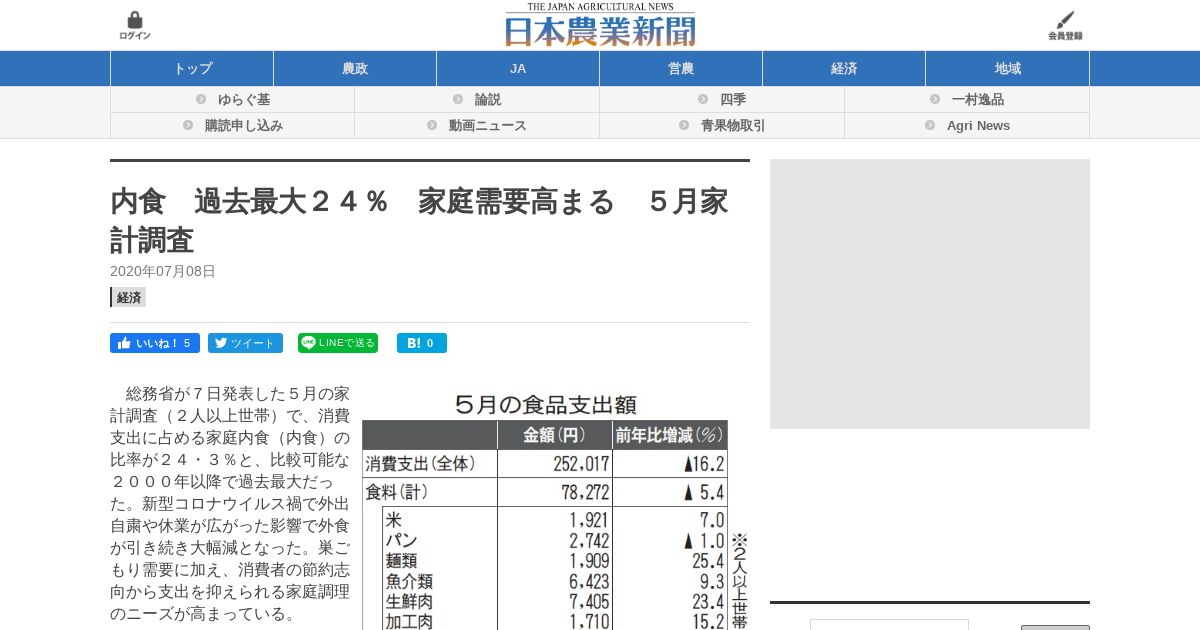Viewport: 1200px width, 630px height.
Task: Click the arrow bullet beside Agri News
Action: pyautogui.click(x=930, y=125)
